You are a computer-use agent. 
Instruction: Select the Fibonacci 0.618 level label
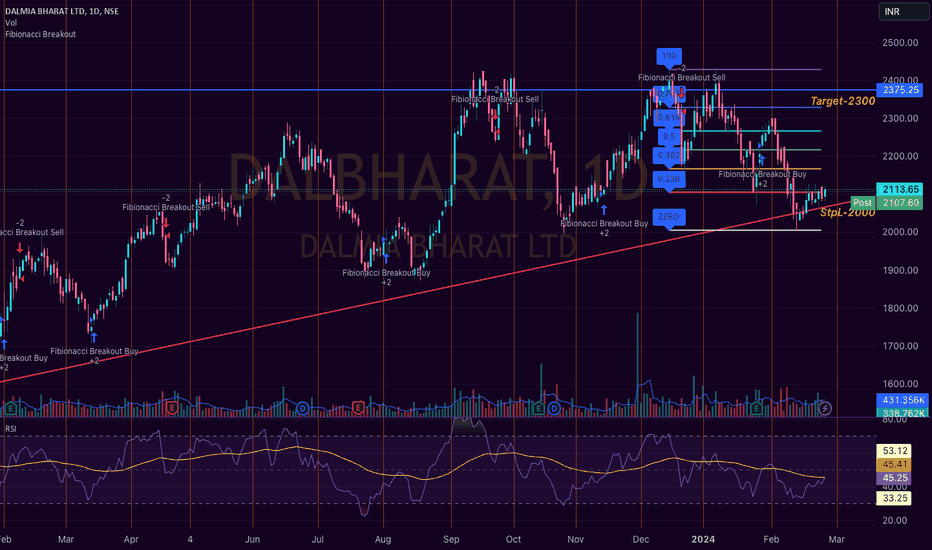[x=669, y=117]
